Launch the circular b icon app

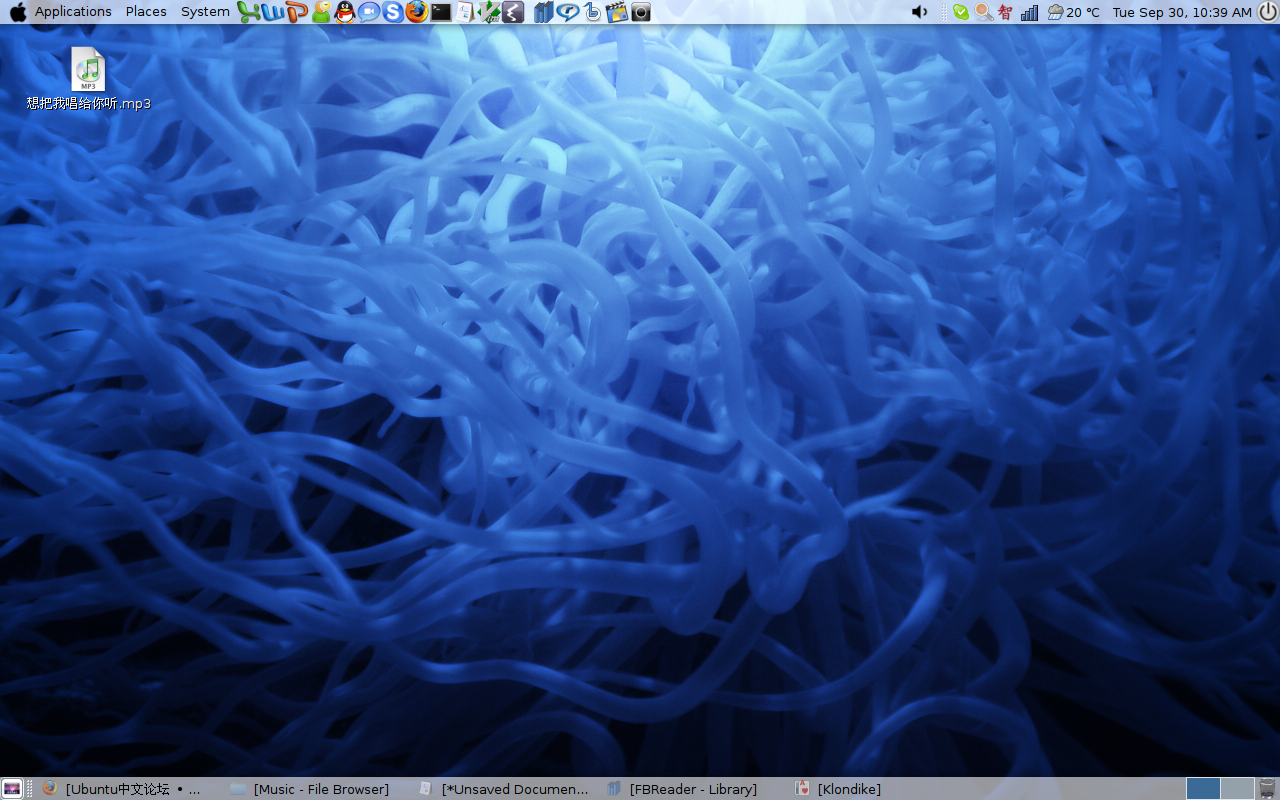coord(592,12)
